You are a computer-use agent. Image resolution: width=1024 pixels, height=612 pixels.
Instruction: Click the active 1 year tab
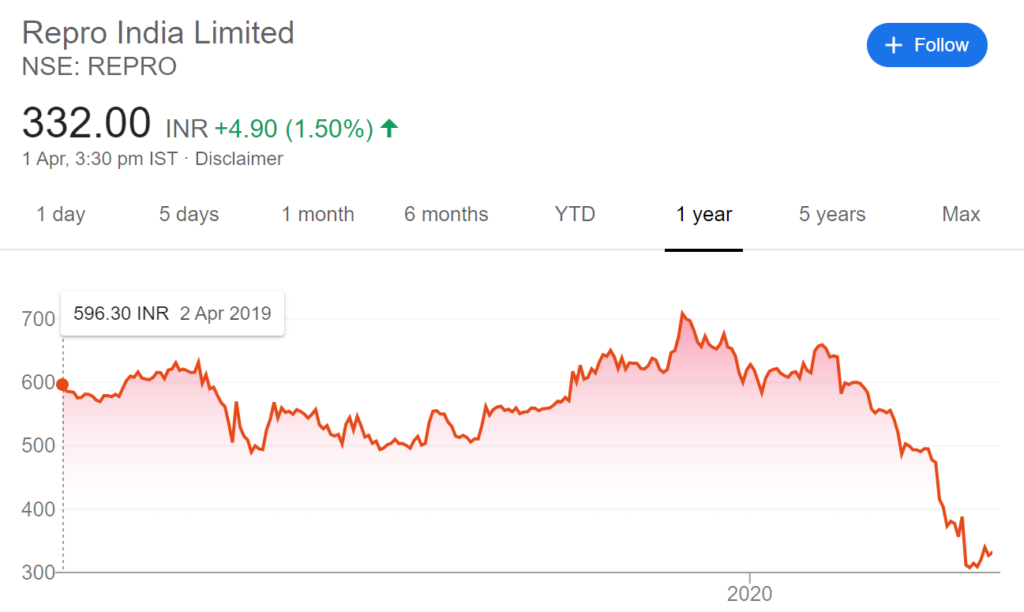[x=704, y=214]
